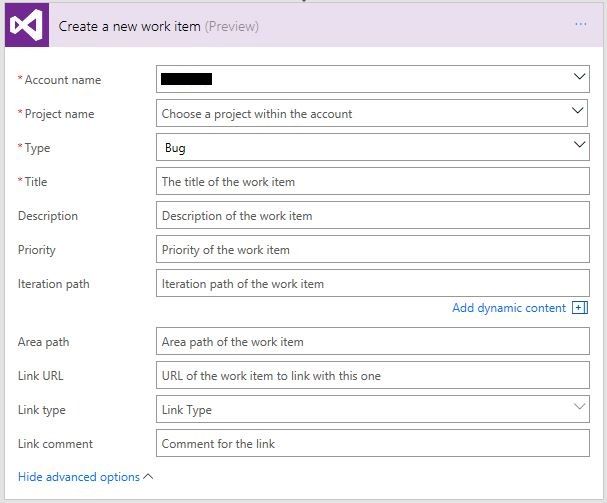Open the ellipsis menu in the header
Image resolution: width=607 pixels, height=503 pixels.
click(x=580, y=24)
